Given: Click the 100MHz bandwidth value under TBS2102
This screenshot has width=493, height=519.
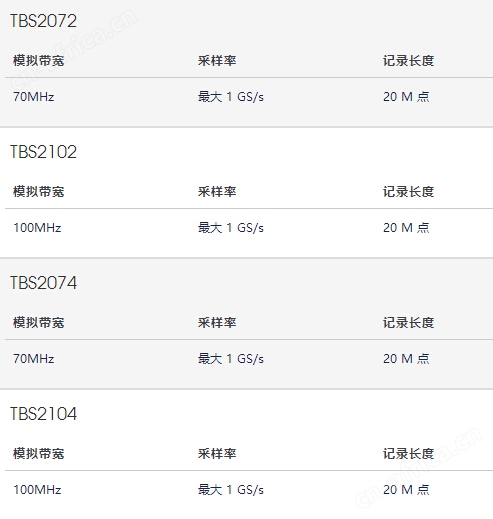Looking at the screenshot, I should (37, 228).
